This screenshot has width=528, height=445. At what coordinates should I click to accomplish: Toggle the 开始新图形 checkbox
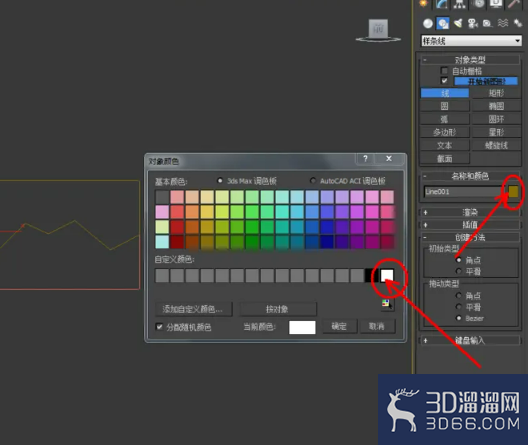(444, 81)
